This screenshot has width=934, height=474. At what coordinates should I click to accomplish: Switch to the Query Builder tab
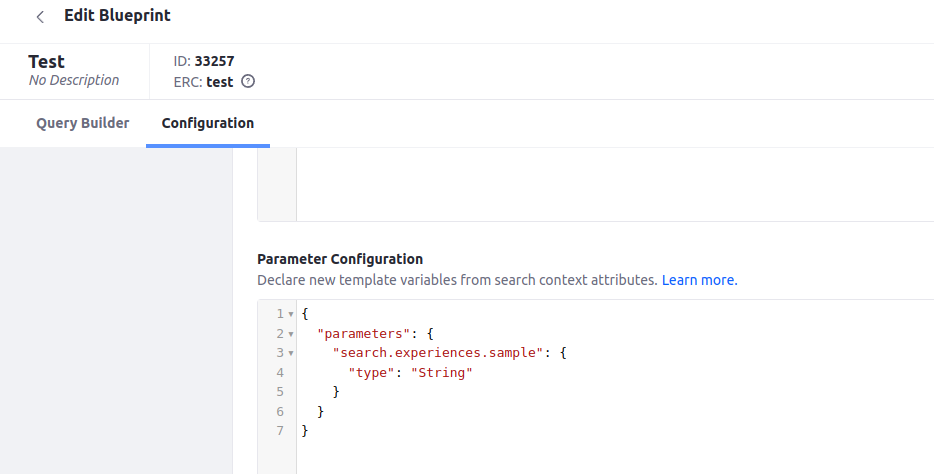(83, 123)
